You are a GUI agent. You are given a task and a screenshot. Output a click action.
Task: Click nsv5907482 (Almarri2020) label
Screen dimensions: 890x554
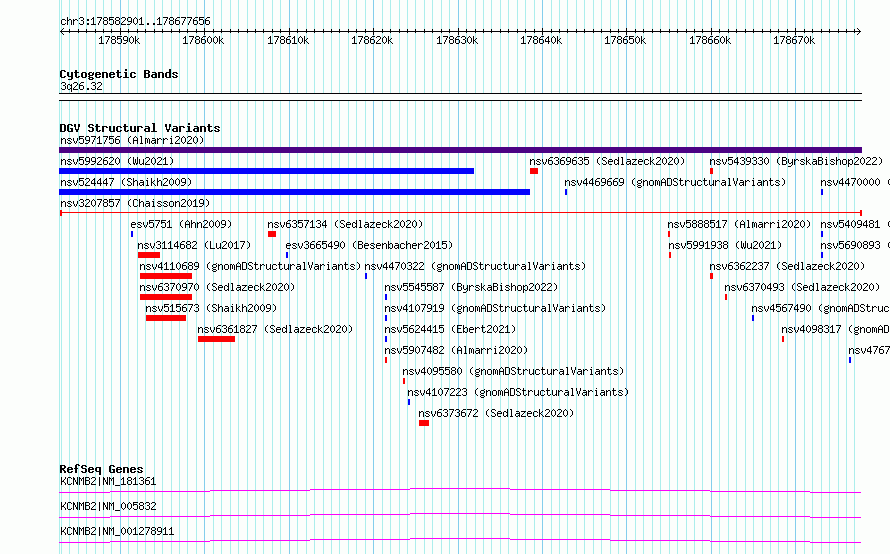tap(456, 350)
